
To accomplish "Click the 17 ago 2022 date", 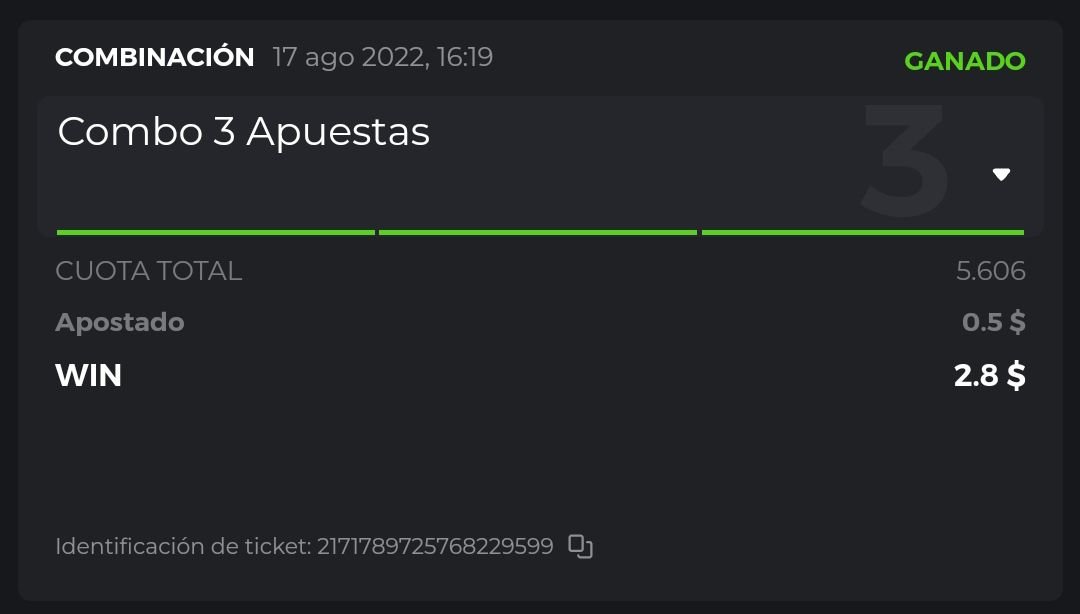I will pyautogui.click(x=349, y=57).
